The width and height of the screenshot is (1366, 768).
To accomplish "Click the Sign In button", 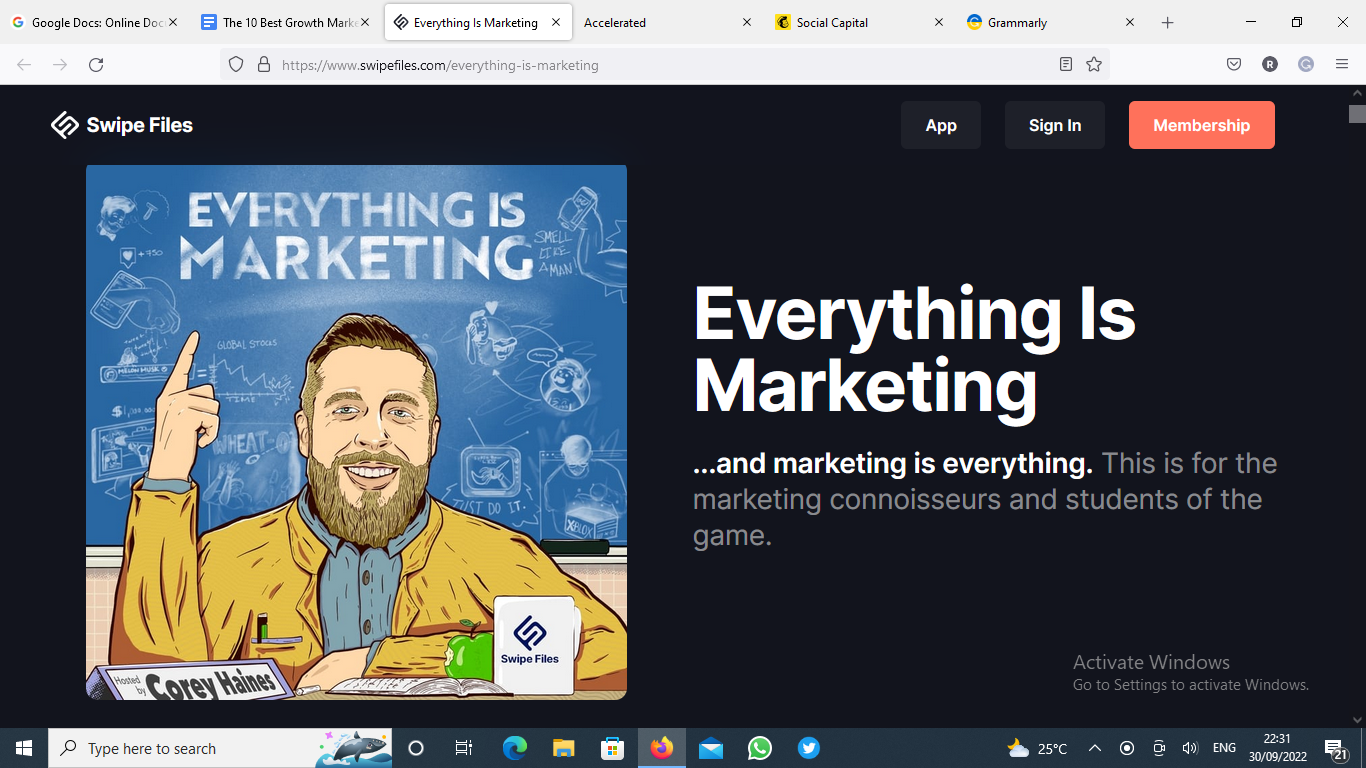I will click(1055, 125).
